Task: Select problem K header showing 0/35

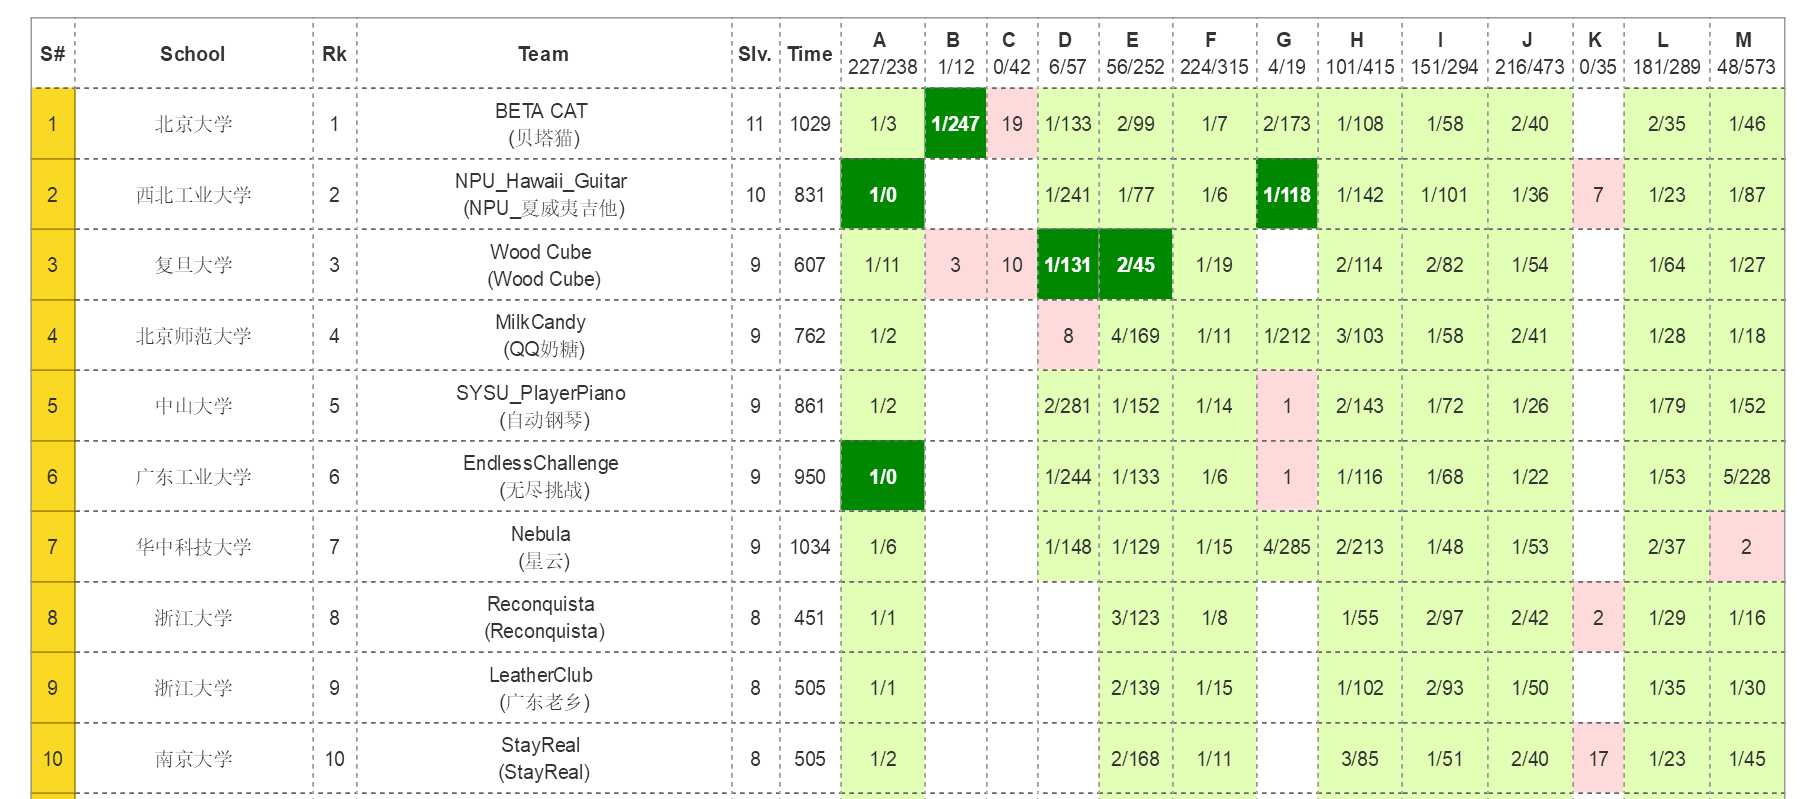Action: [x=1597, y=54]
